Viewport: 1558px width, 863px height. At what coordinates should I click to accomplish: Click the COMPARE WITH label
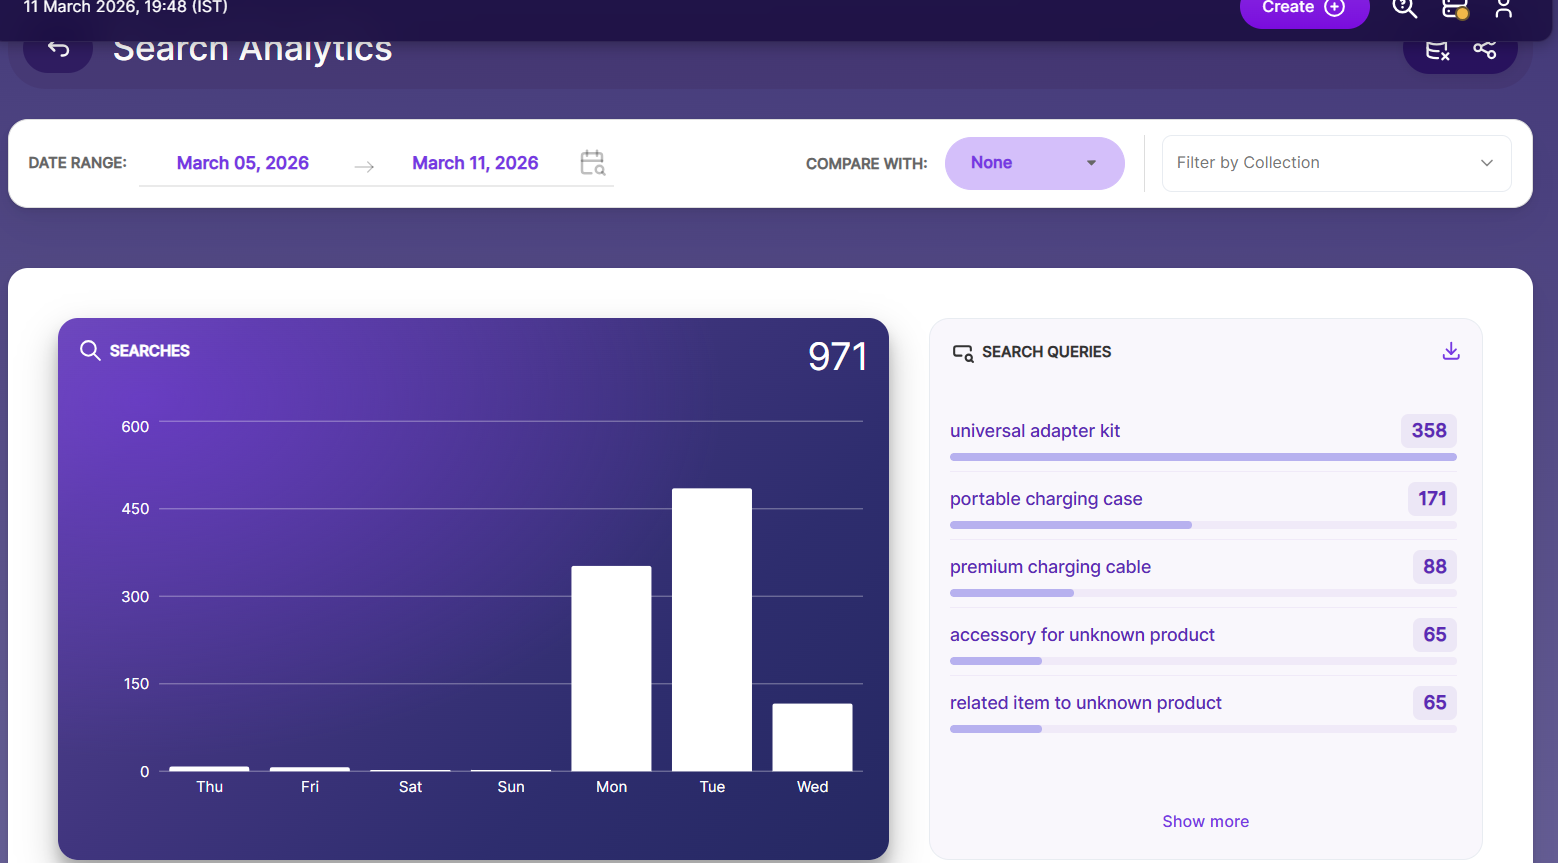[866, 164]
